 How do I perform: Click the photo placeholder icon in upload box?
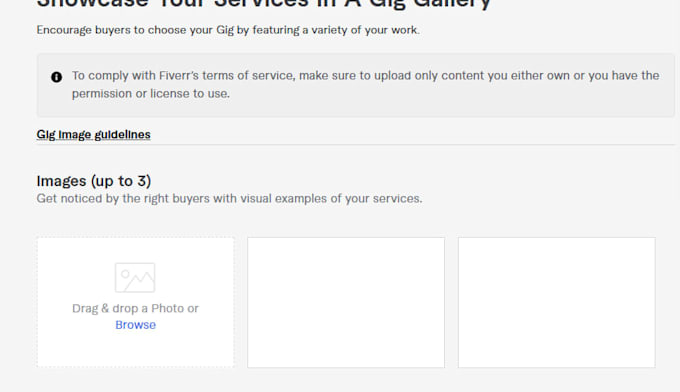click(135, 278)
